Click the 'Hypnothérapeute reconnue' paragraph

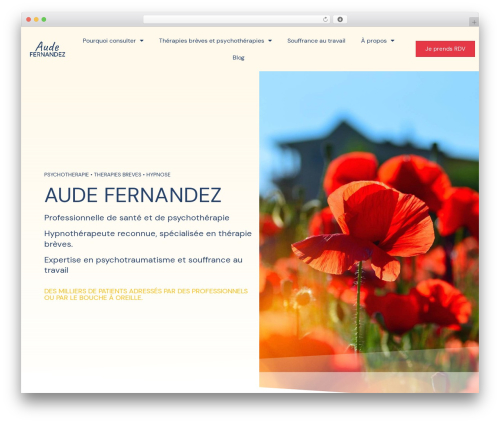click(148, 239)
